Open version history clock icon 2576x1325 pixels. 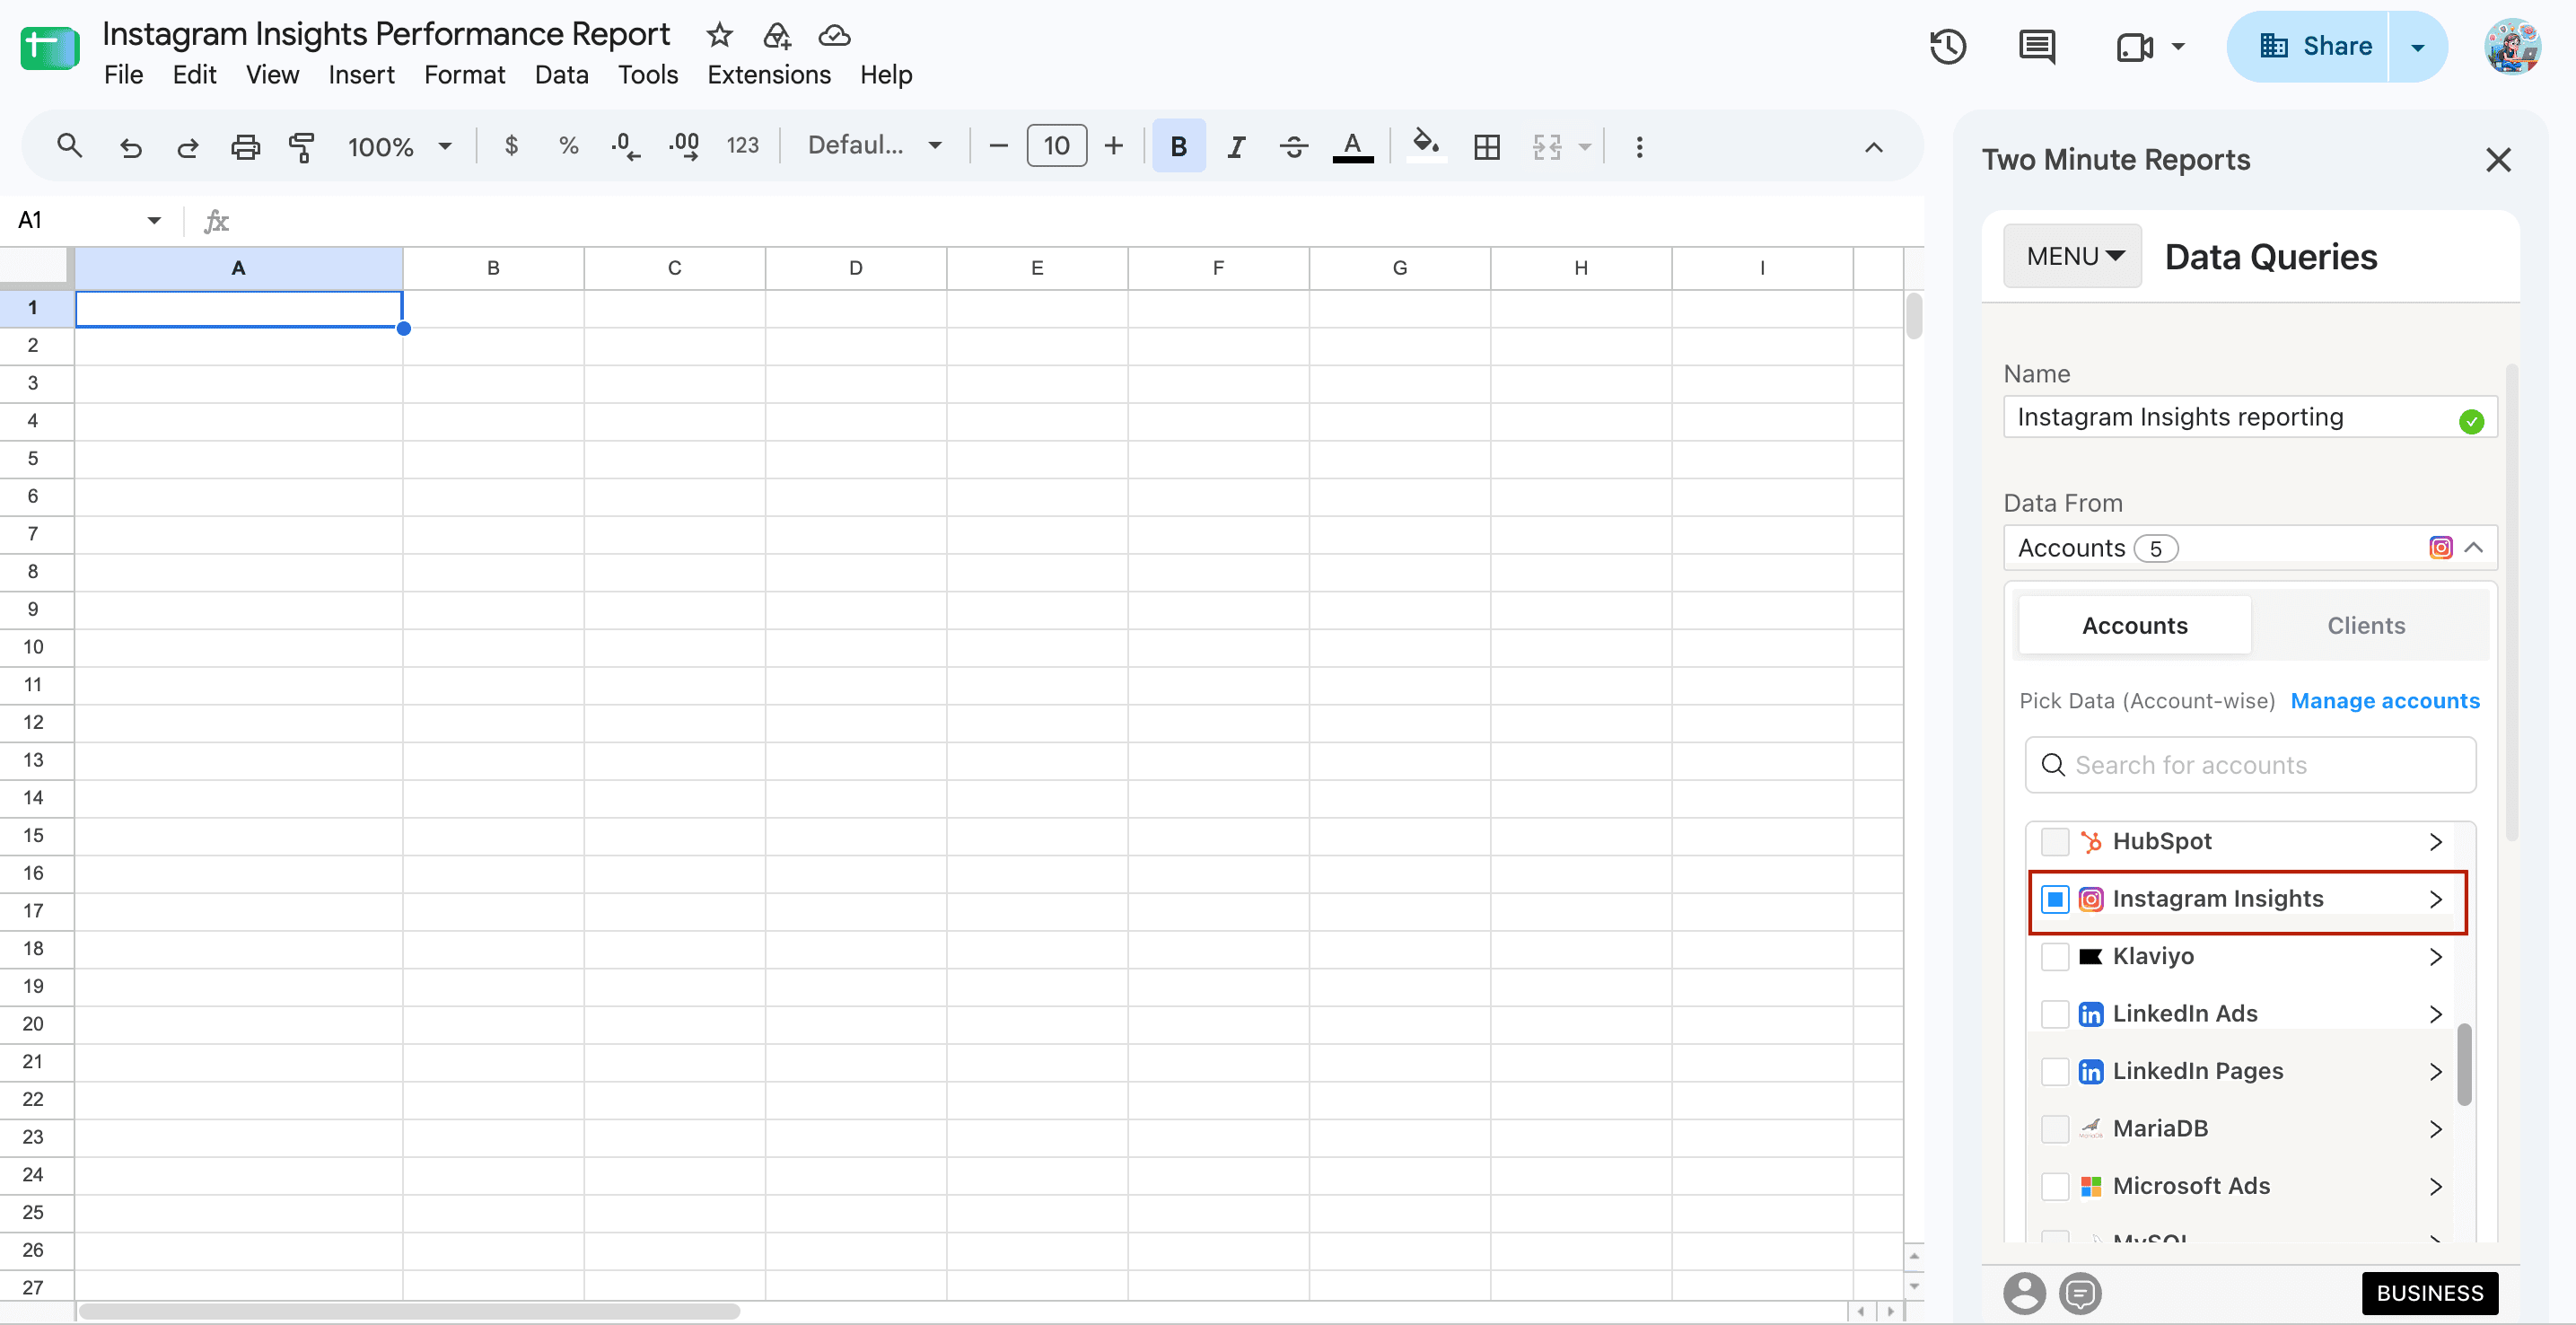click(1947, 47)
